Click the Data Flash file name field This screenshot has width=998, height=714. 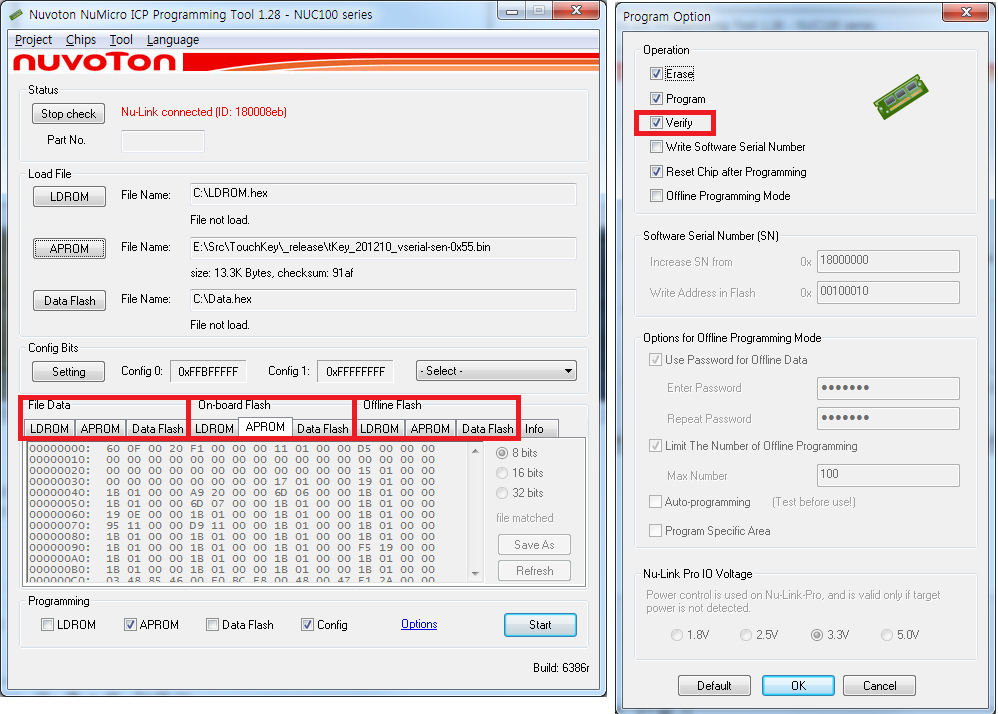click(383, 300)
